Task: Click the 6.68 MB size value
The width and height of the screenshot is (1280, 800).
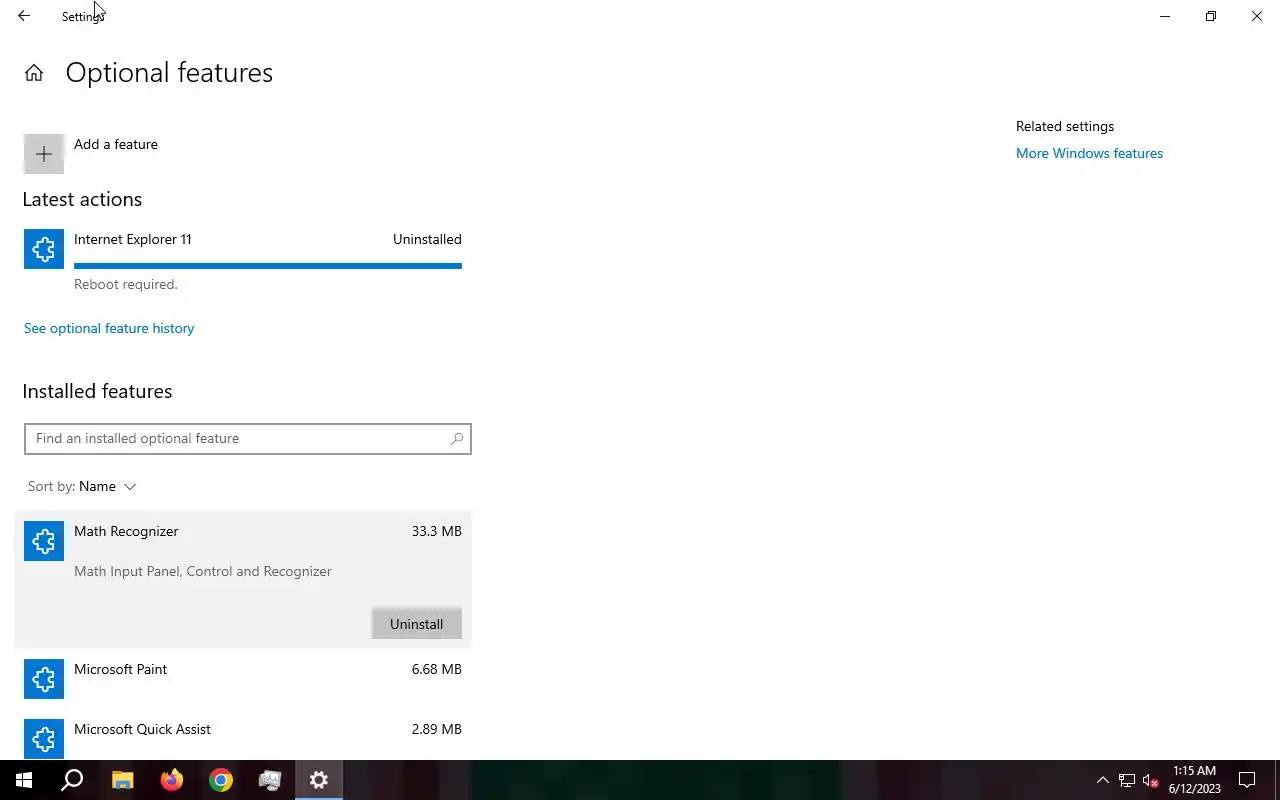Action: pyautogui.click(x=436, y=669)
